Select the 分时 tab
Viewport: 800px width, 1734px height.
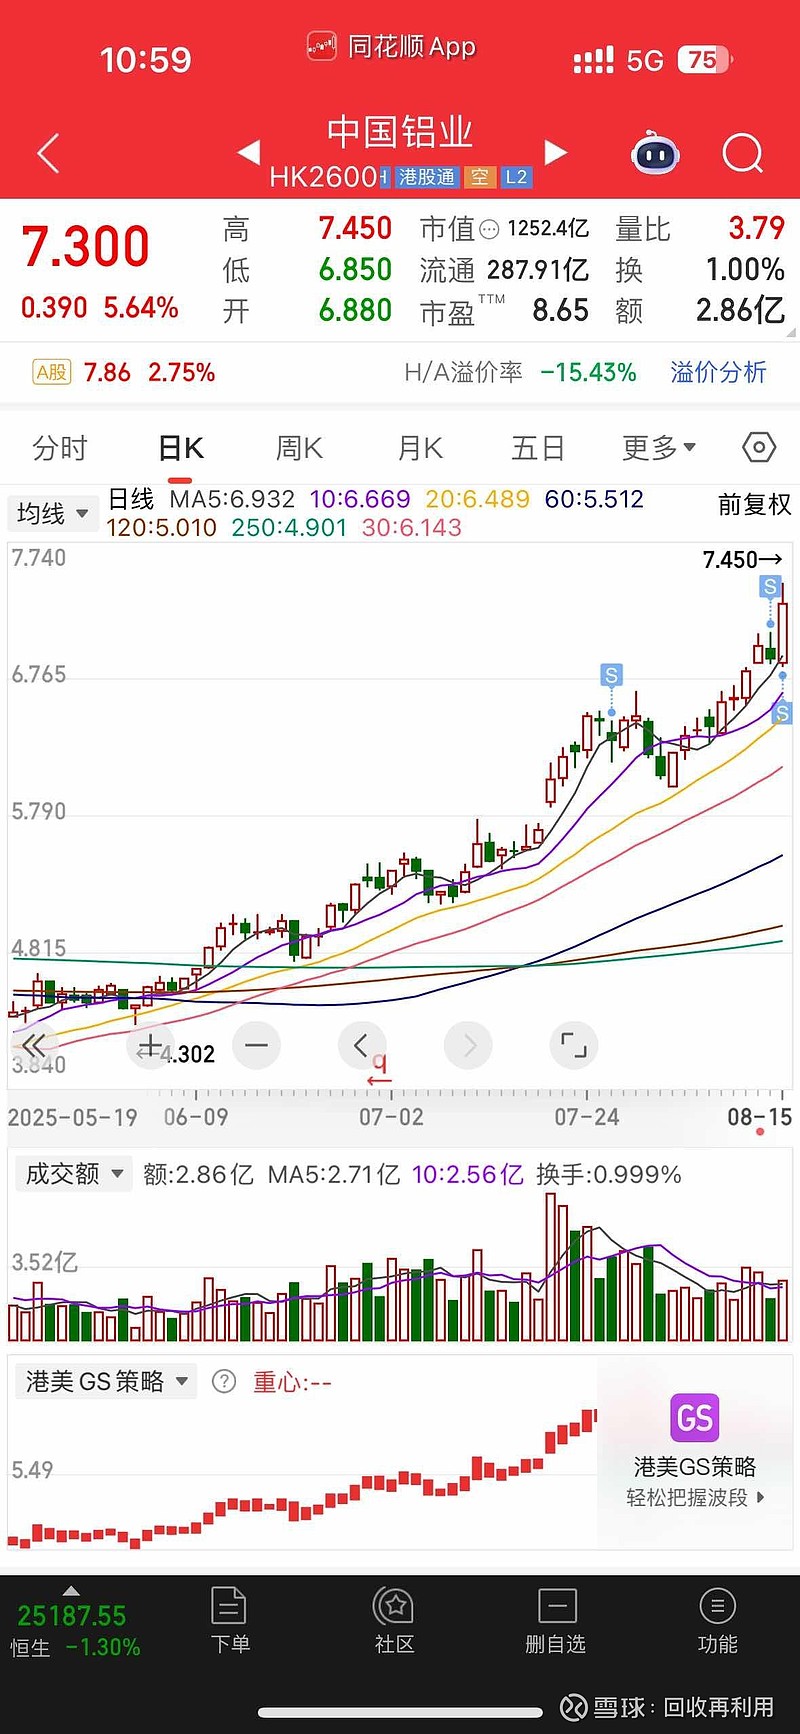(60, 448)
